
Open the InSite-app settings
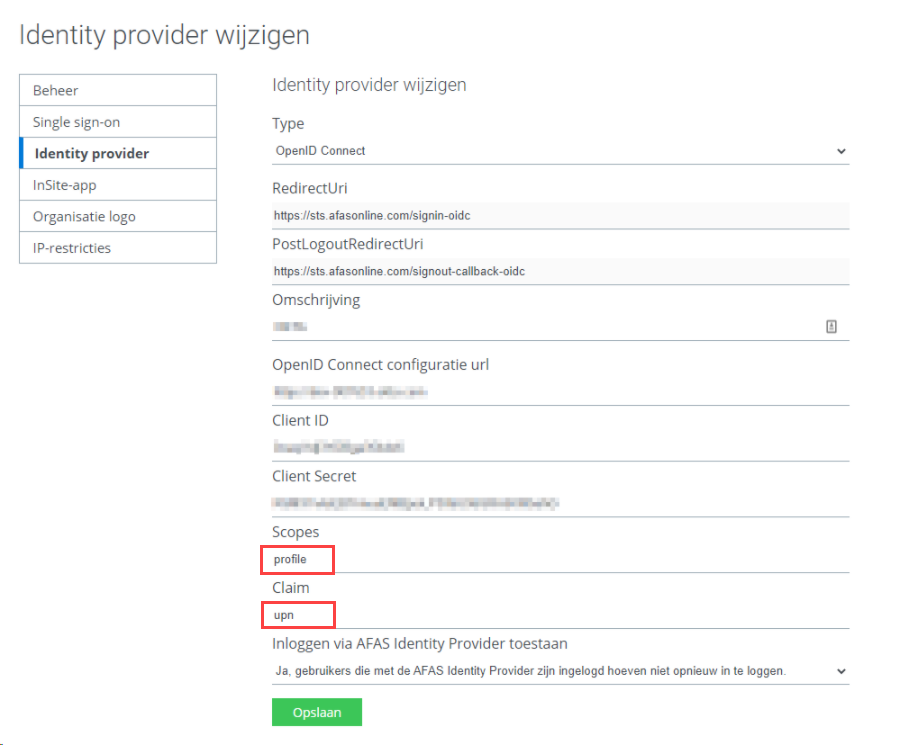(118, 185)
